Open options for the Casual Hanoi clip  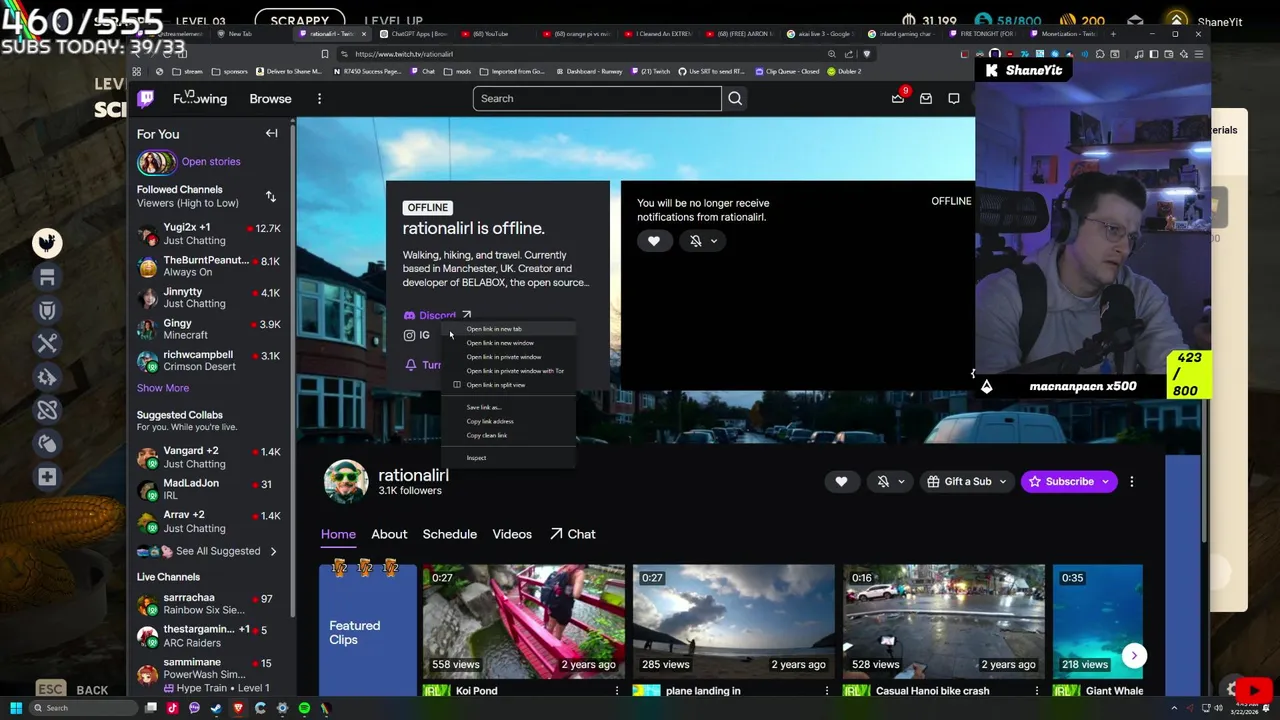1036,691
